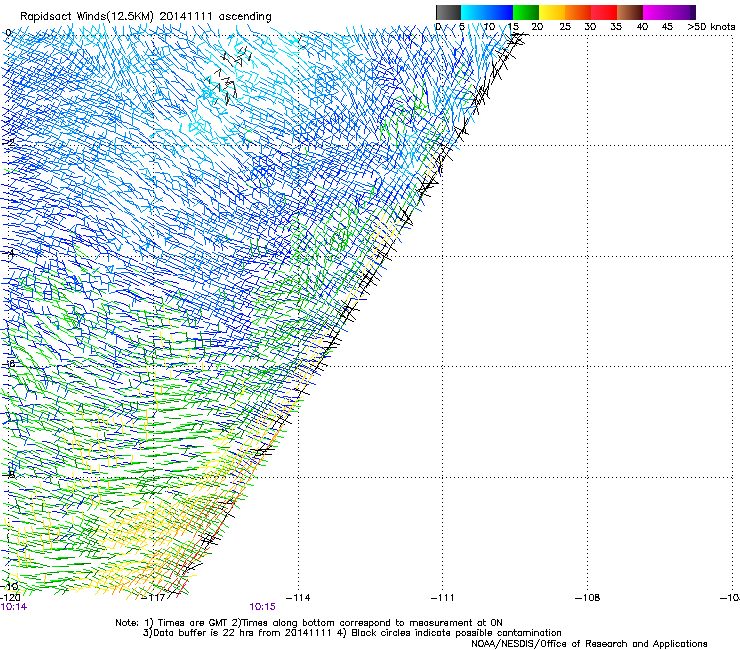Image resolution: width=740 pixels, height=650 pixels.
Task: Click the 'Data buffer is 22 hrs' note line
Action: click(x=352, y=633)
